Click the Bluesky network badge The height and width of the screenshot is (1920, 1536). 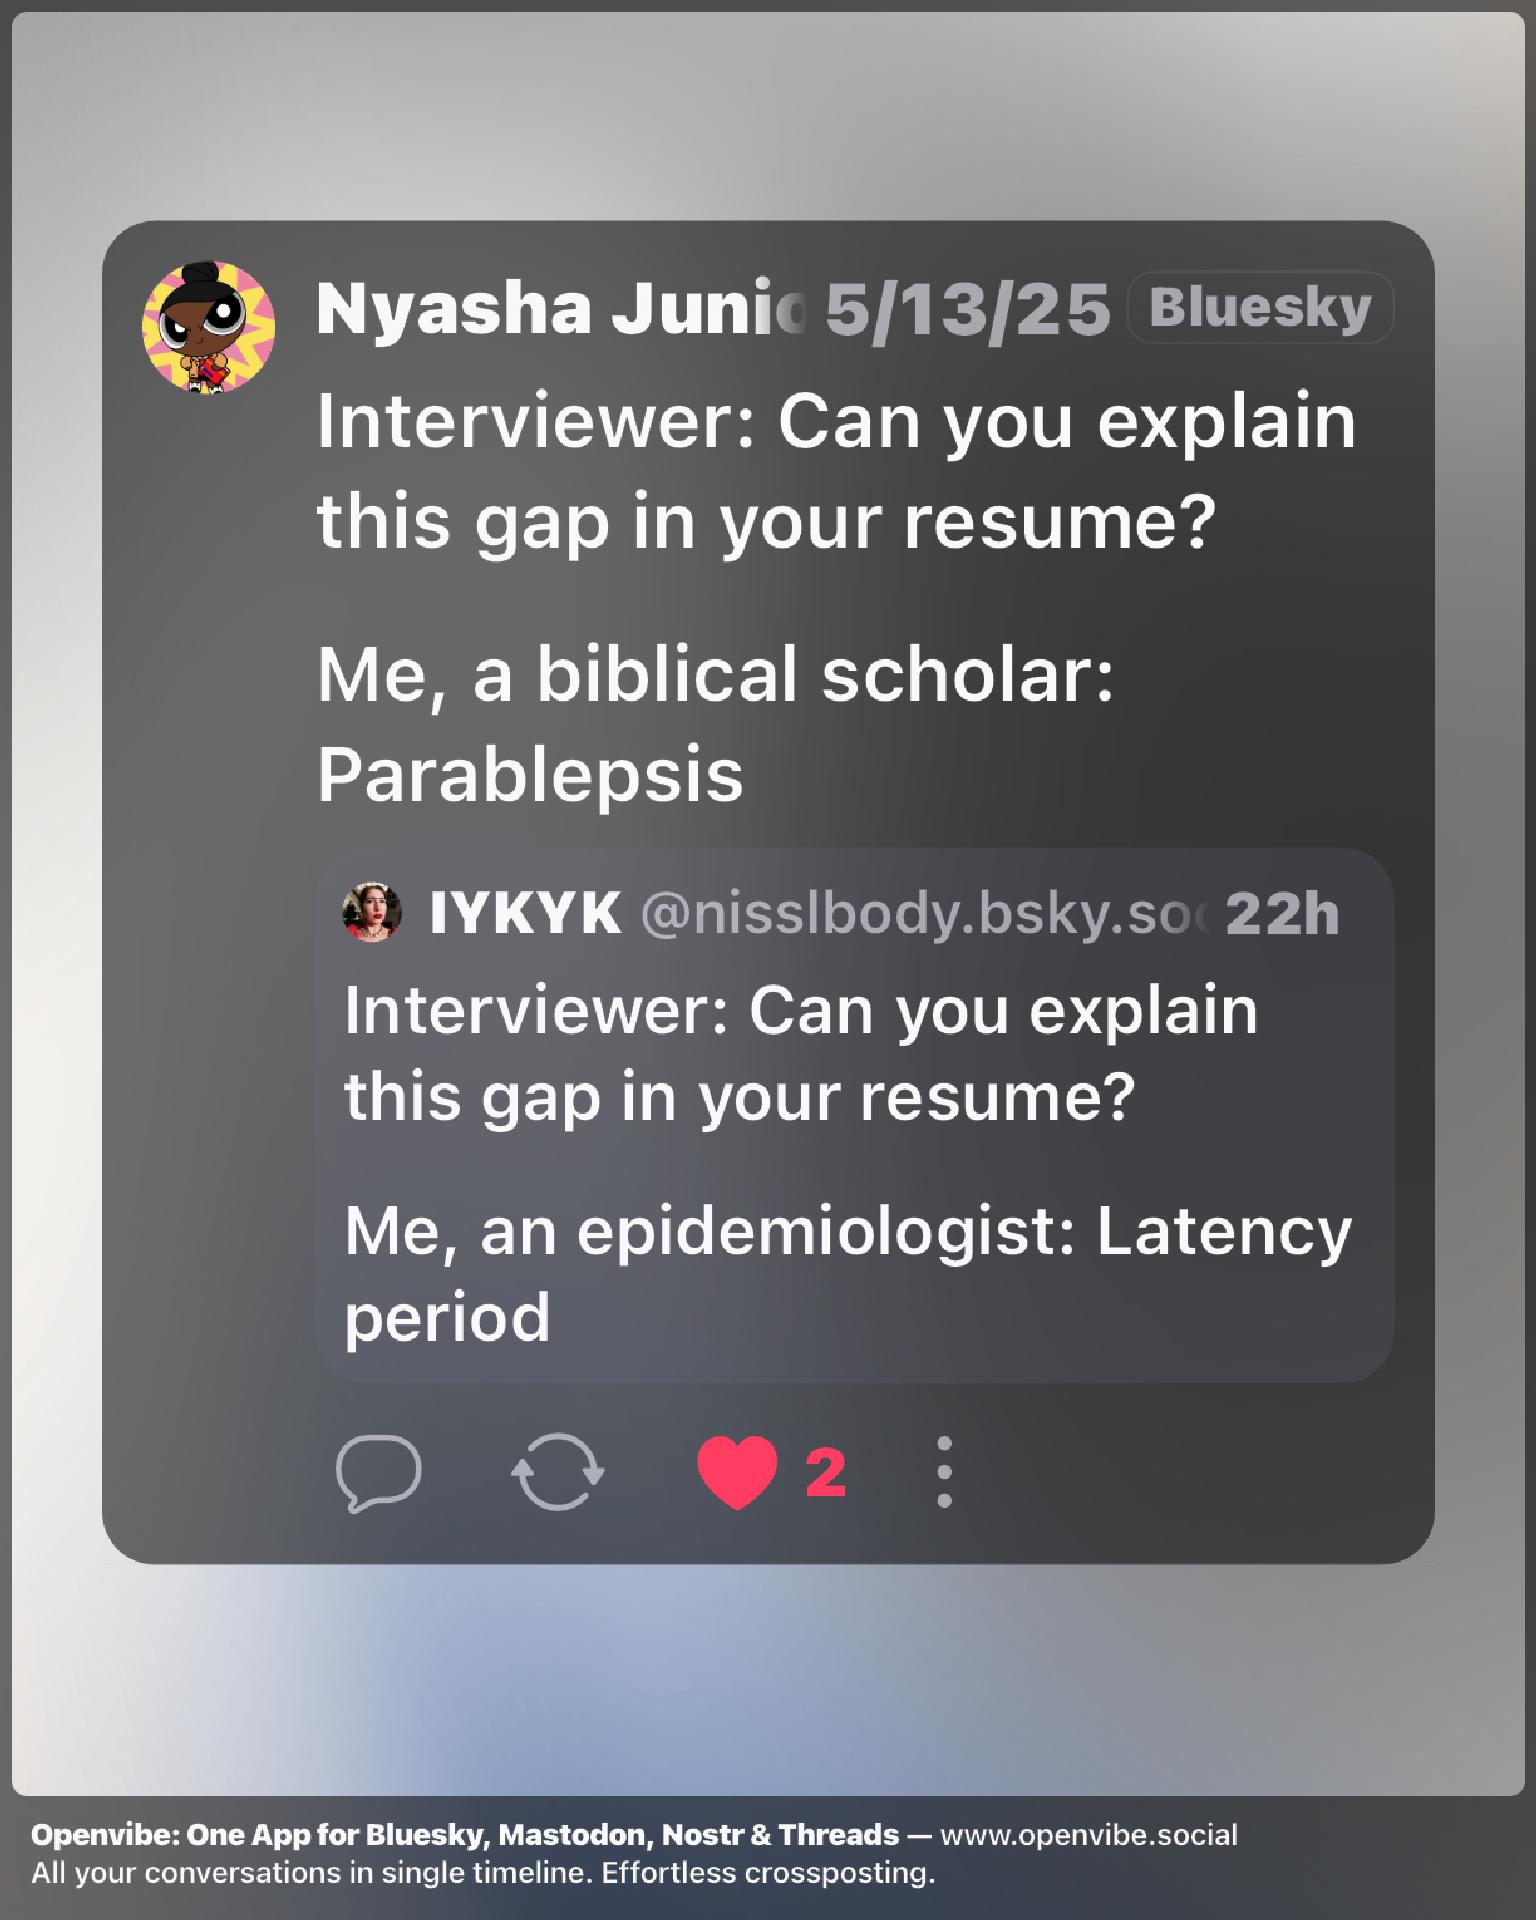[1259, 308]
